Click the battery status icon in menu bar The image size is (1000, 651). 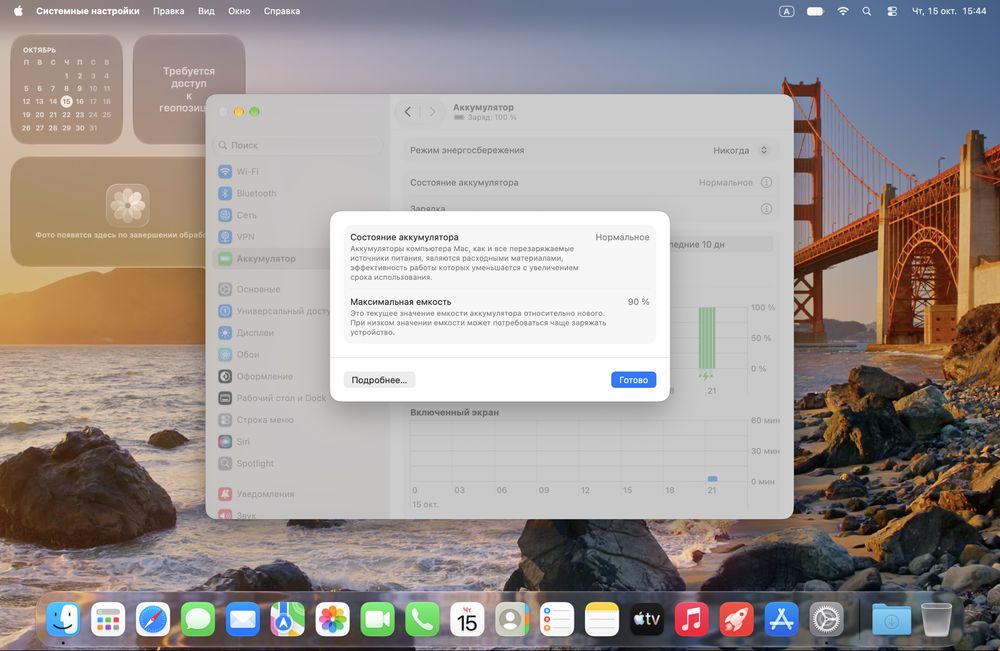click(x=815, y=11)
